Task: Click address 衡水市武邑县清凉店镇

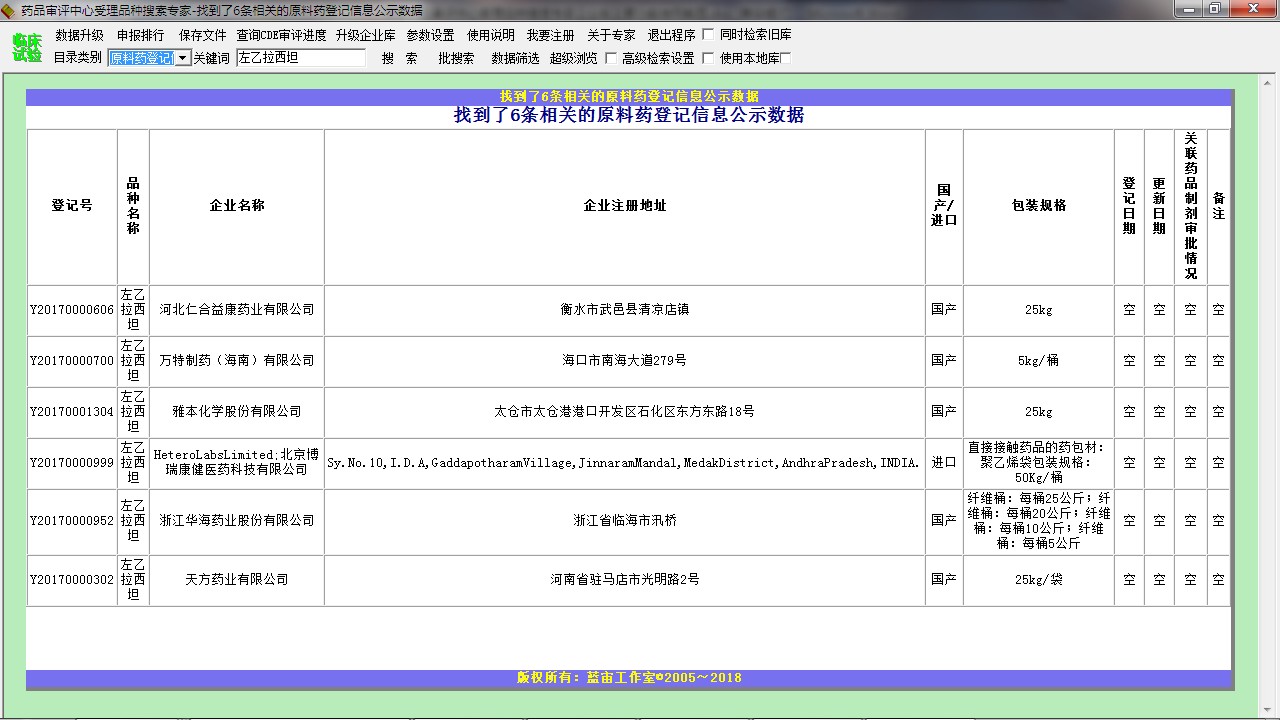Action: [x=625, y=310]
